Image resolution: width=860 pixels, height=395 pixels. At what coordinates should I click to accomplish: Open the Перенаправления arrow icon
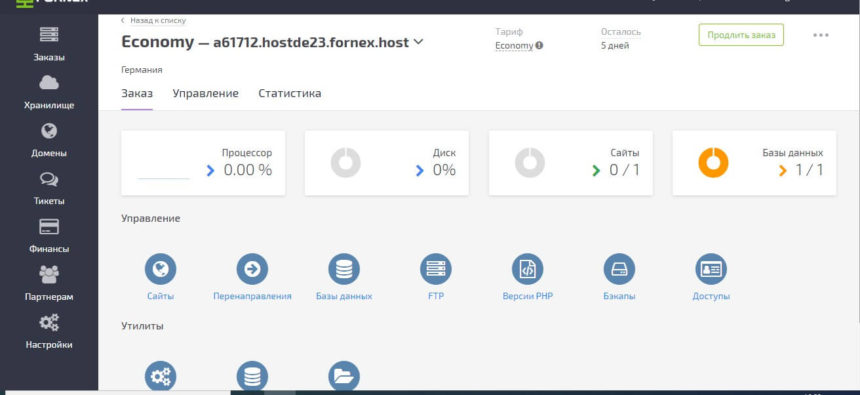(252, 269)
